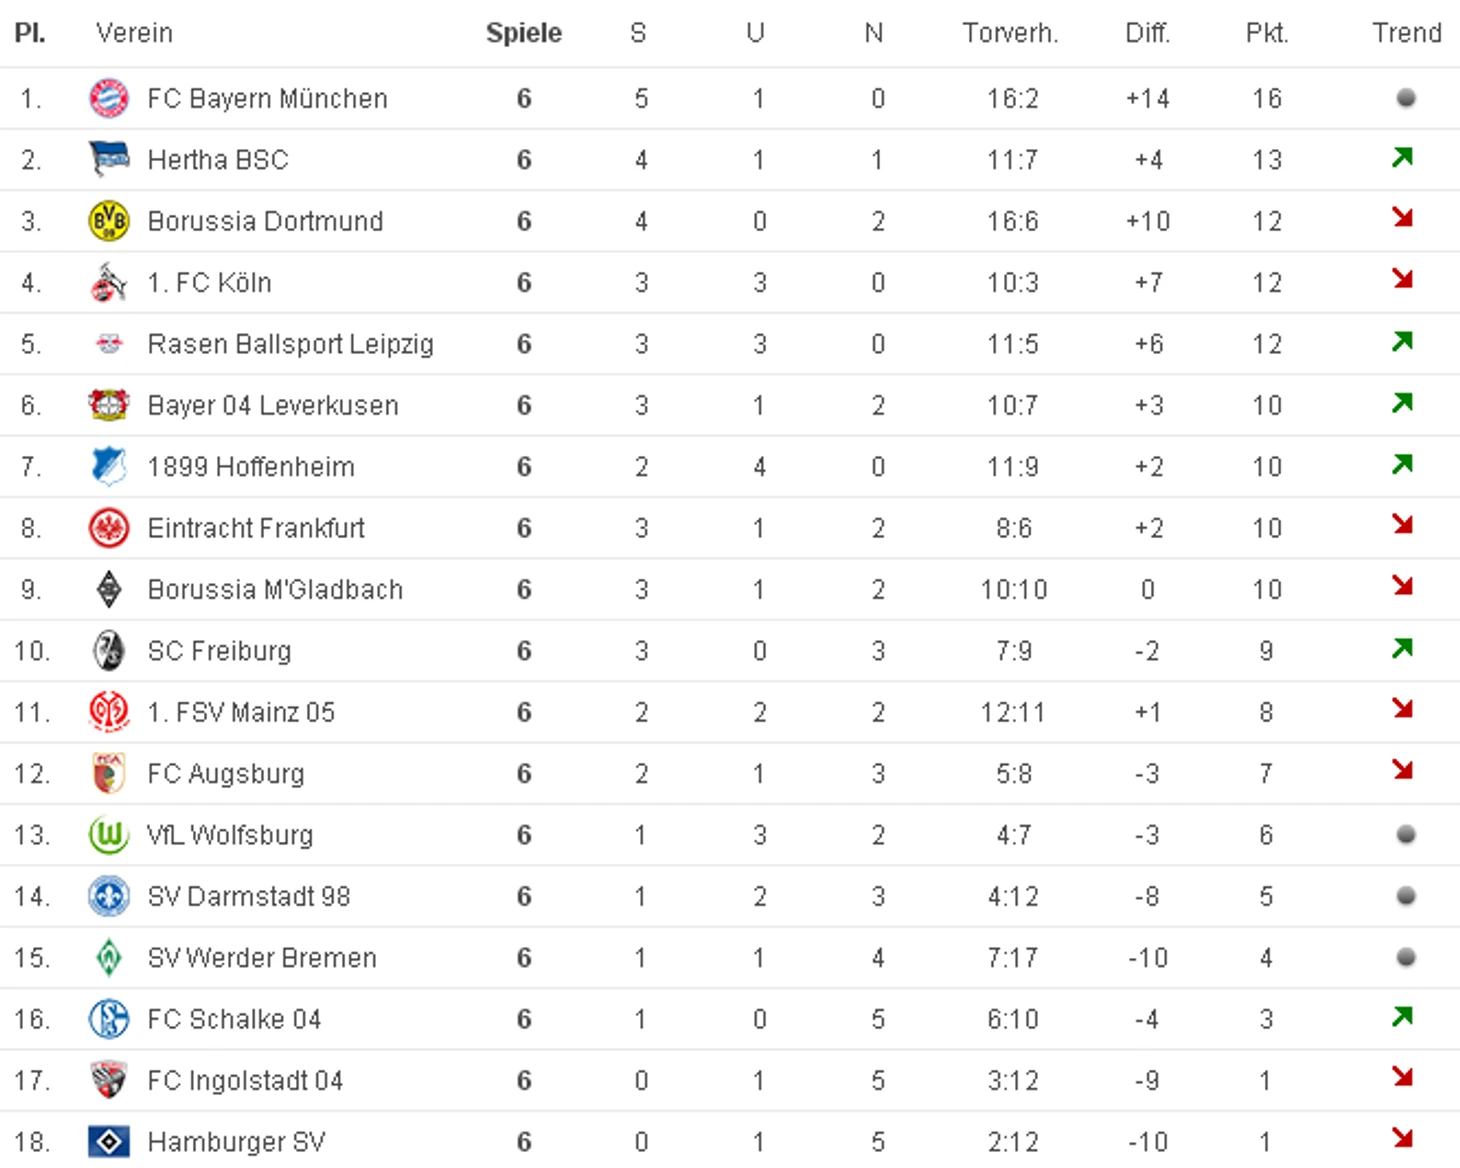The height and width of the screenshot is (1168, 1460).
Task: Click the SV Werder Bremen logo
Action: [109, 958]
